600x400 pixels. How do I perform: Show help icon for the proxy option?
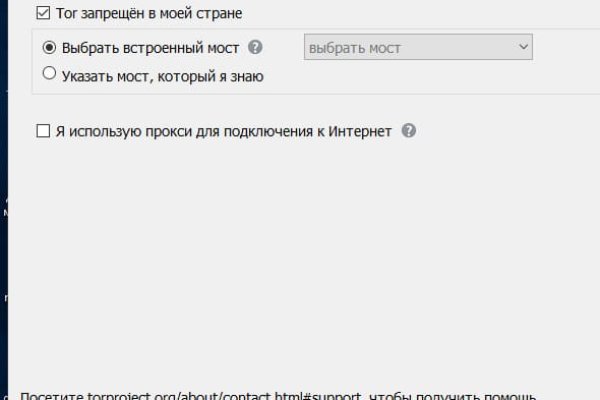pos(409,131)
